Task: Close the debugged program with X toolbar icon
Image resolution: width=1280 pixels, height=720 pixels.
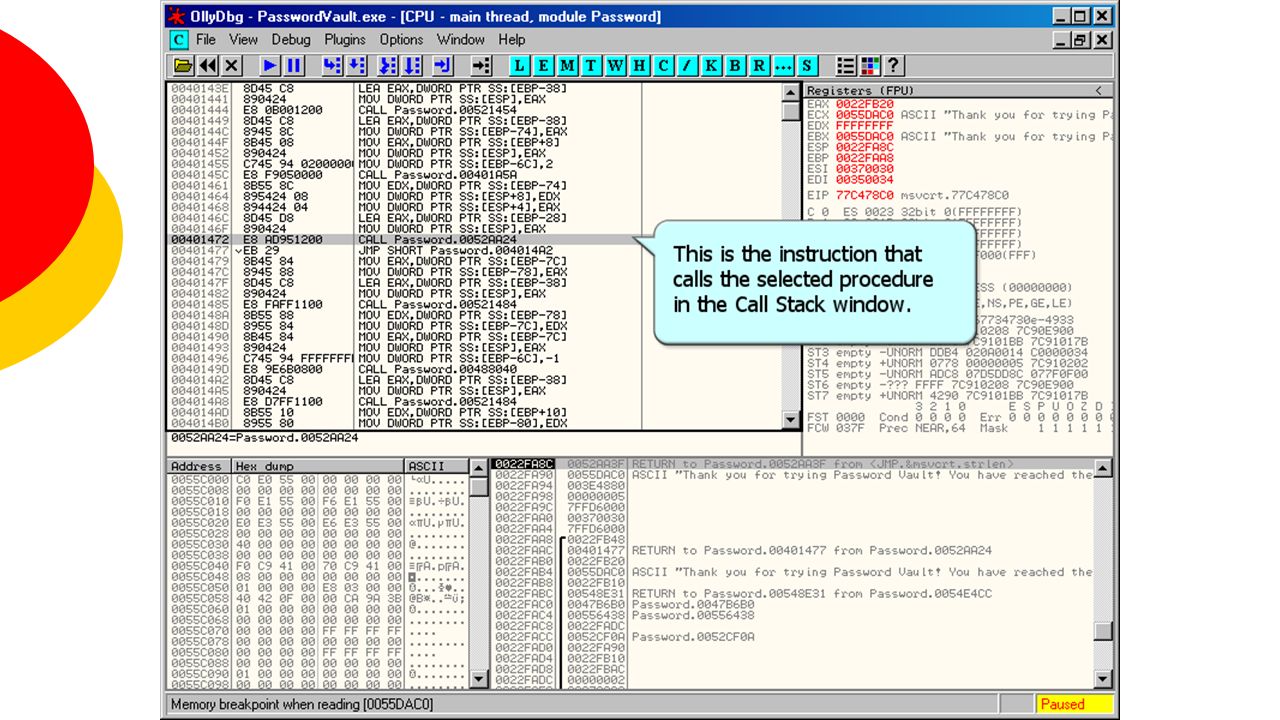Action: [232, 66]
